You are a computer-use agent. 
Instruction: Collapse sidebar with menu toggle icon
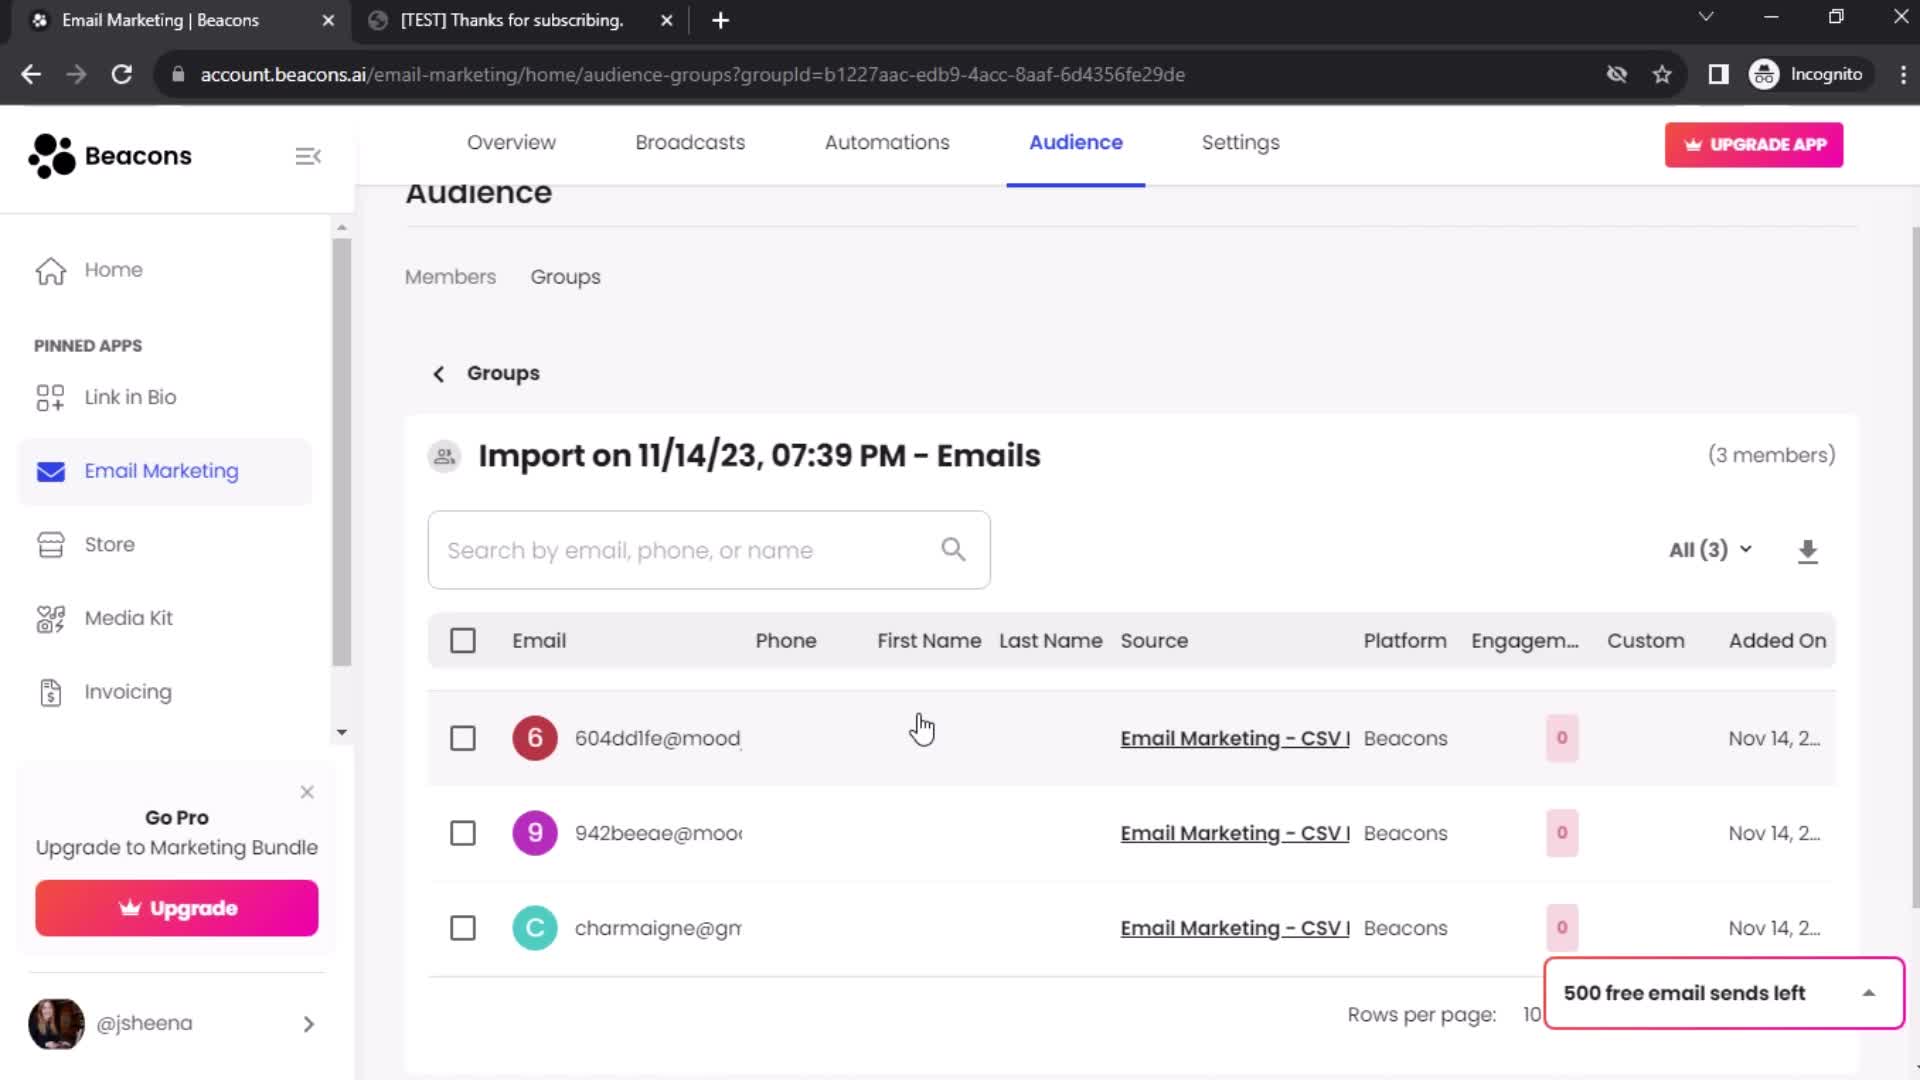[x=308, y=156]
